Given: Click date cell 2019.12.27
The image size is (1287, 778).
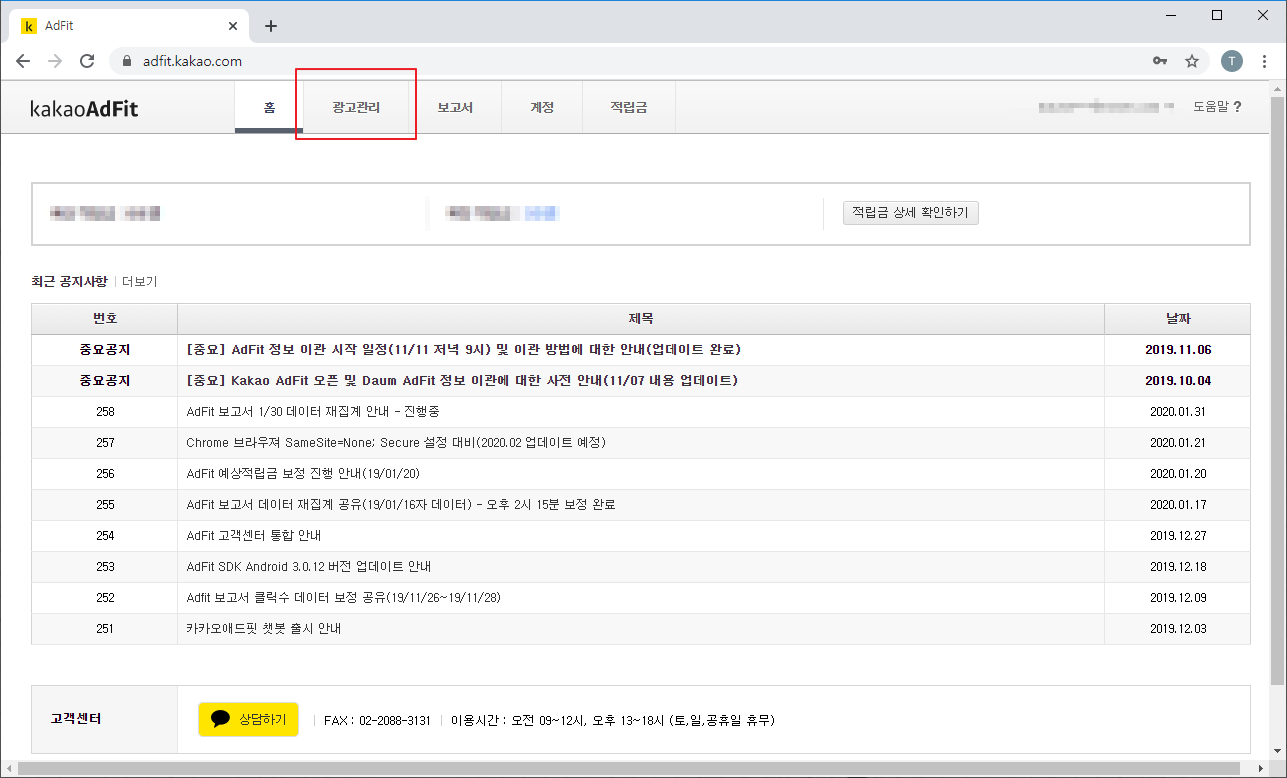Looking at the screenshot, I should pyautogui.click(x=1178, y=536).
